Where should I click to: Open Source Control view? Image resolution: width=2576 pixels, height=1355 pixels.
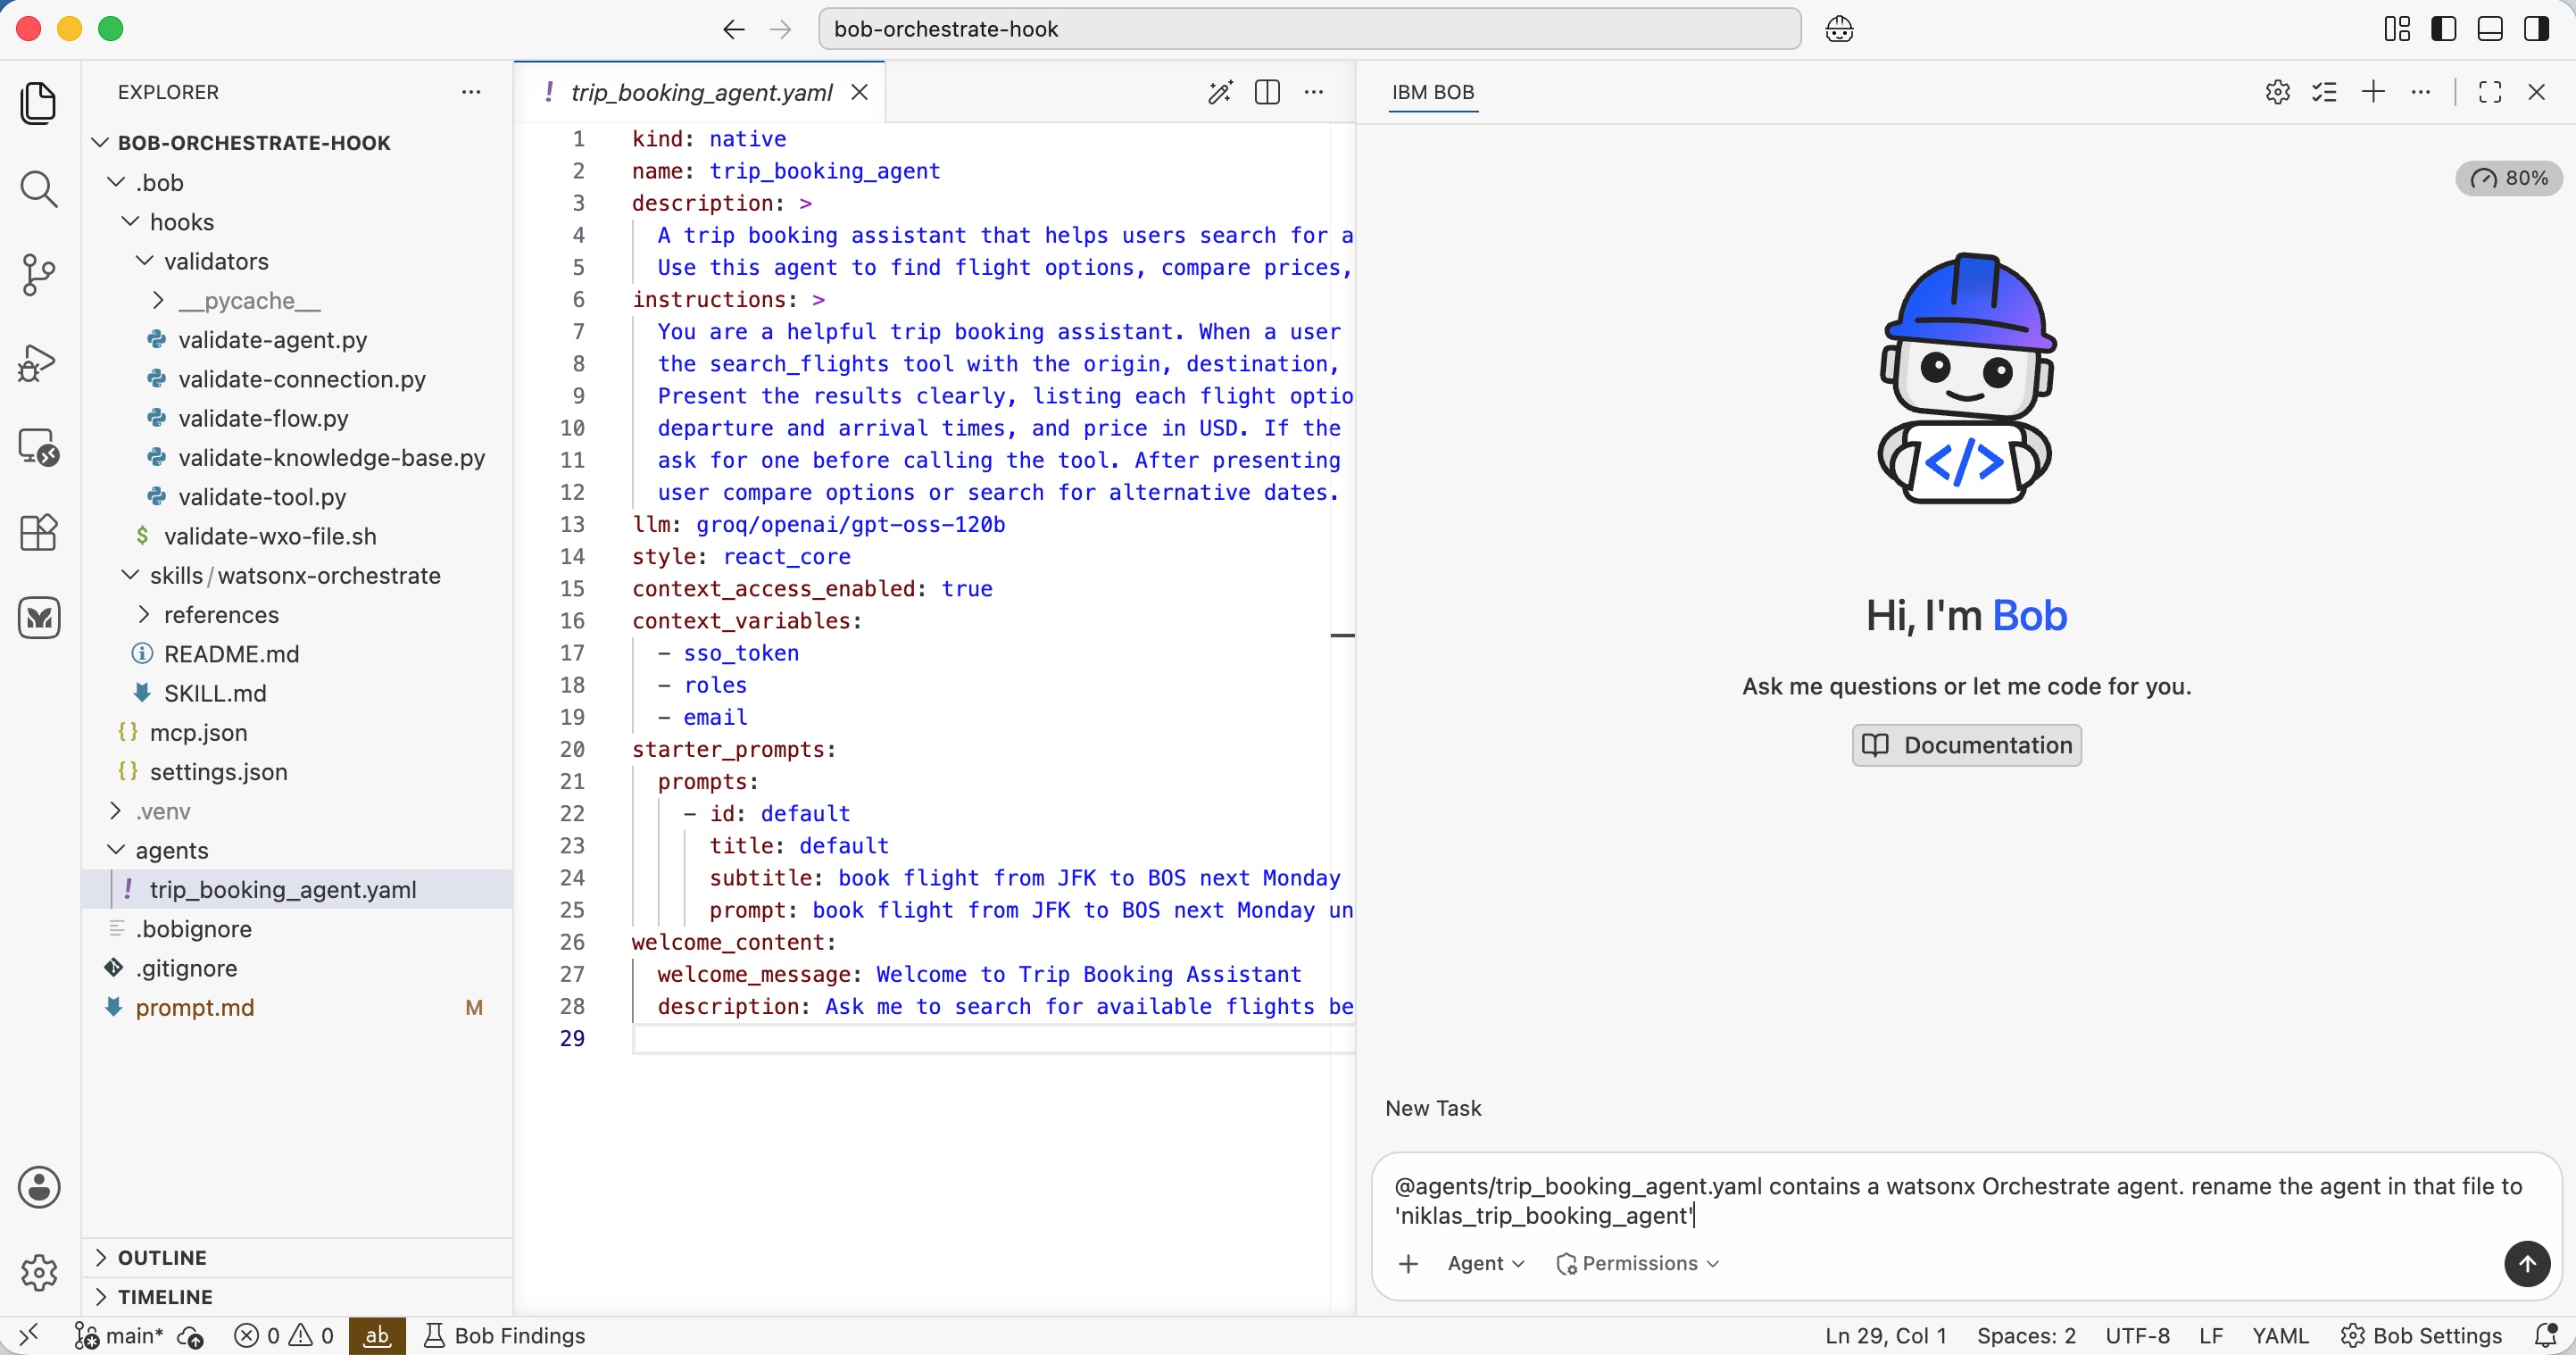(x=39, y=275)
